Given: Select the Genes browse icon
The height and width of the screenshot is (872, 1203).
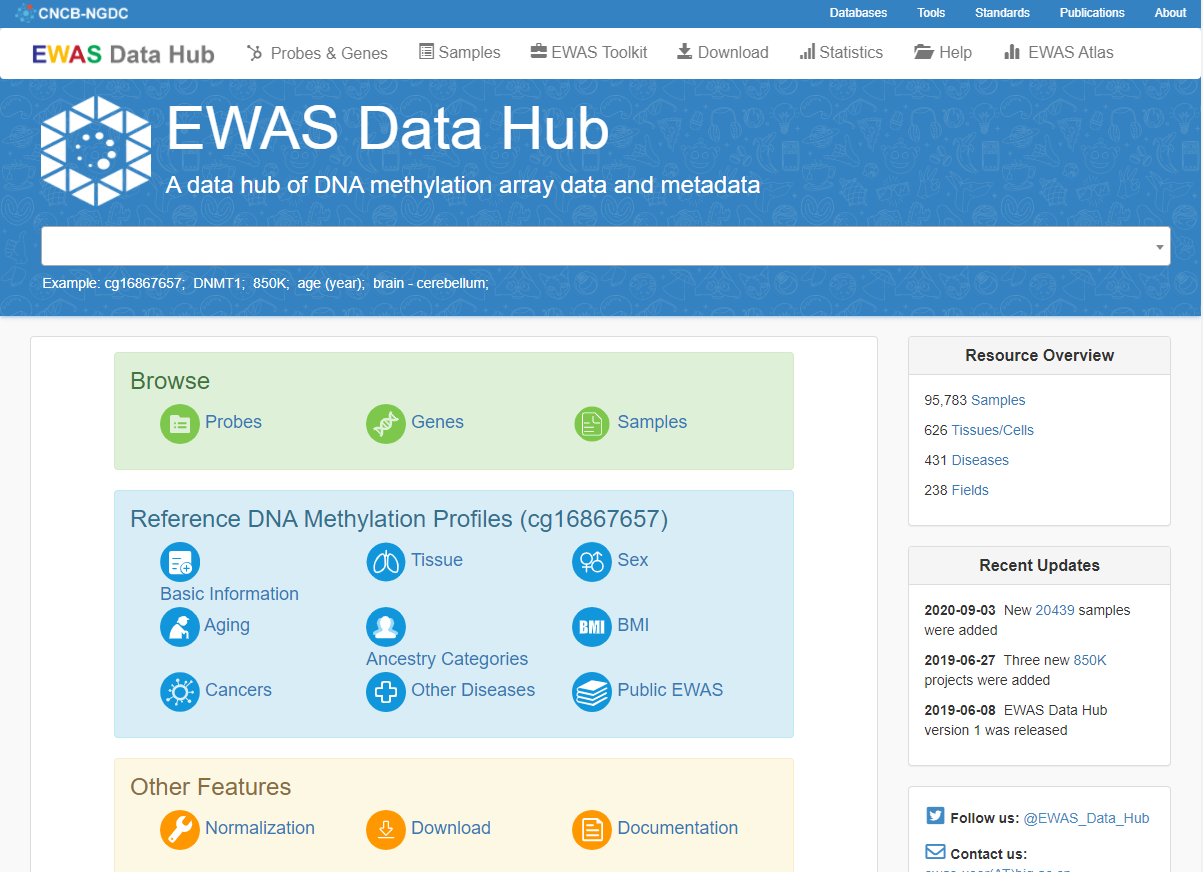Looking at the screenshot, I should (386, 424).
